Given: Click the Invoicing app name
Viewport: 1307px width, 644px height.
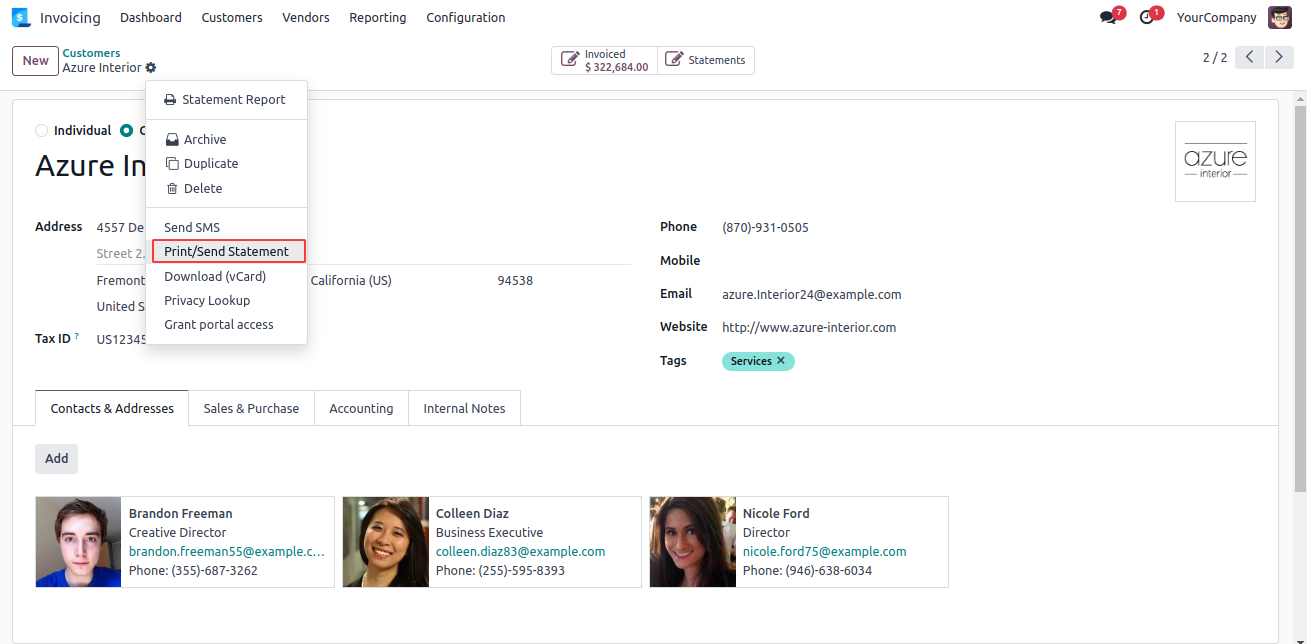Looking at the screenshot, I should pos(70,17).
